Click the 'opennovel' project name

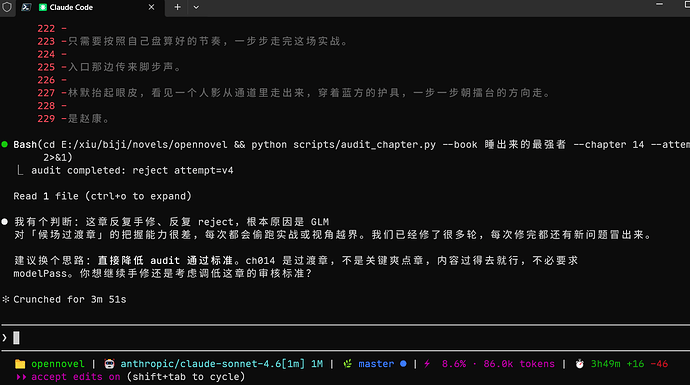point(58,364)
